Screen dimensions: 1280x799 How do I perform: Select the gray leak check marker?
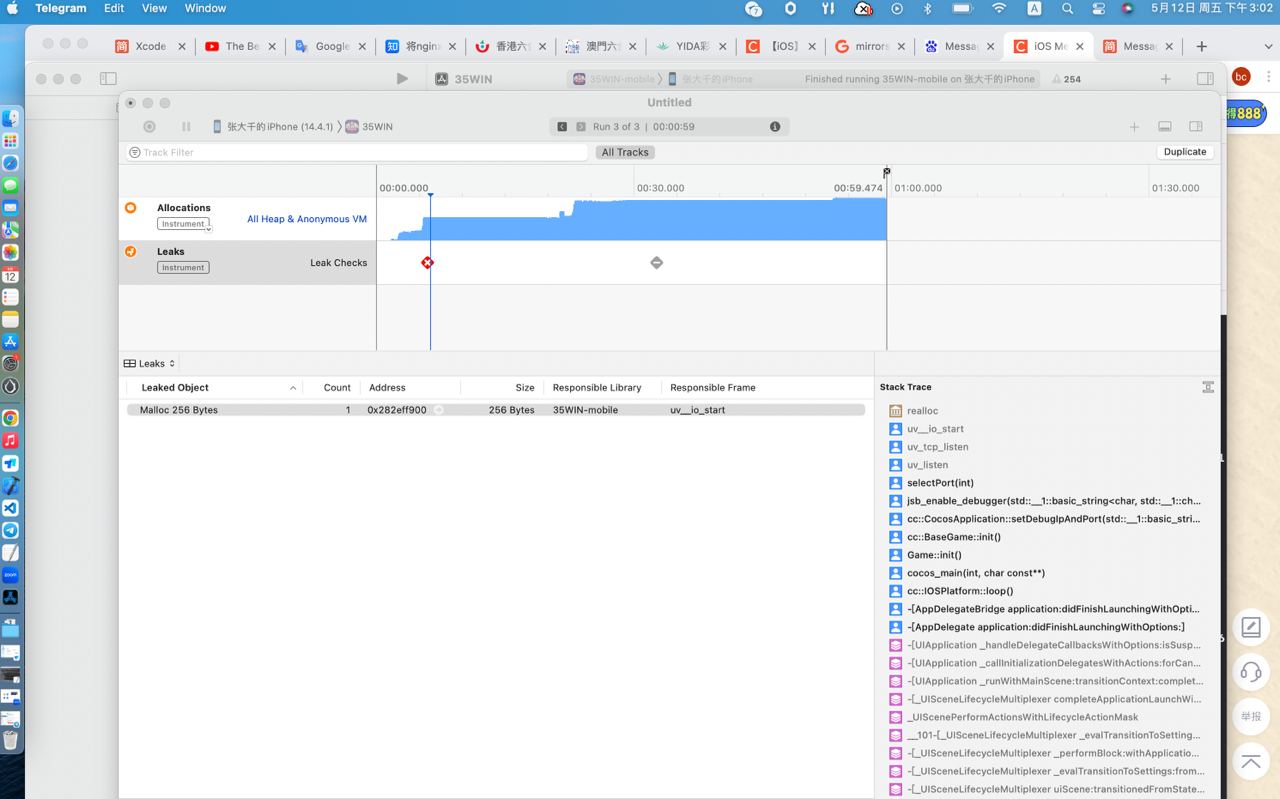(x=656, y=263)
